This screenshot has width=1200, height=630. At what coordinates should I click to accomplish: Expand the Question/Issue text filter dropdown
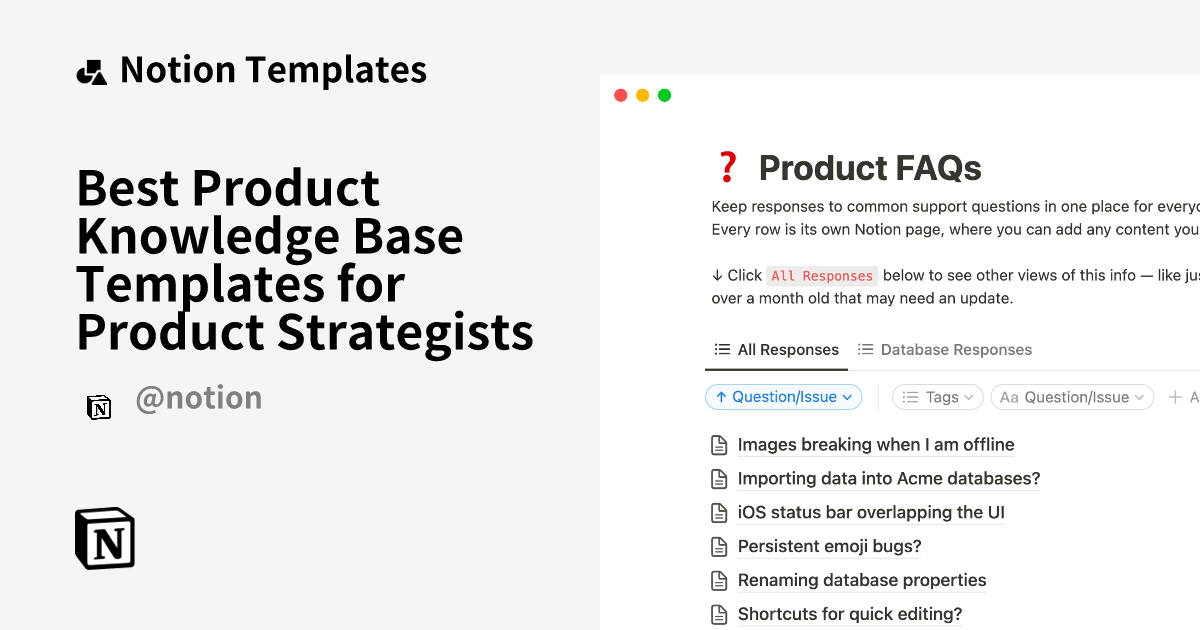(1072, 397)
